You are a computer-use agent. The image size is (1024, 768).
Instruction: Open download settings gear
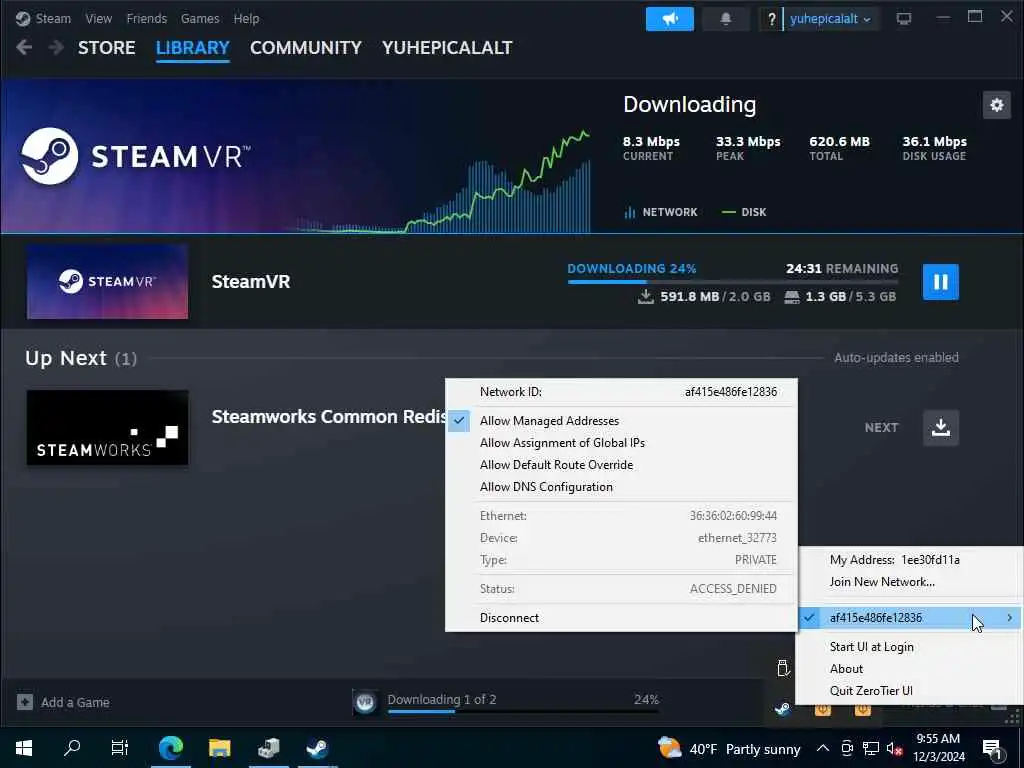(997, 105)
